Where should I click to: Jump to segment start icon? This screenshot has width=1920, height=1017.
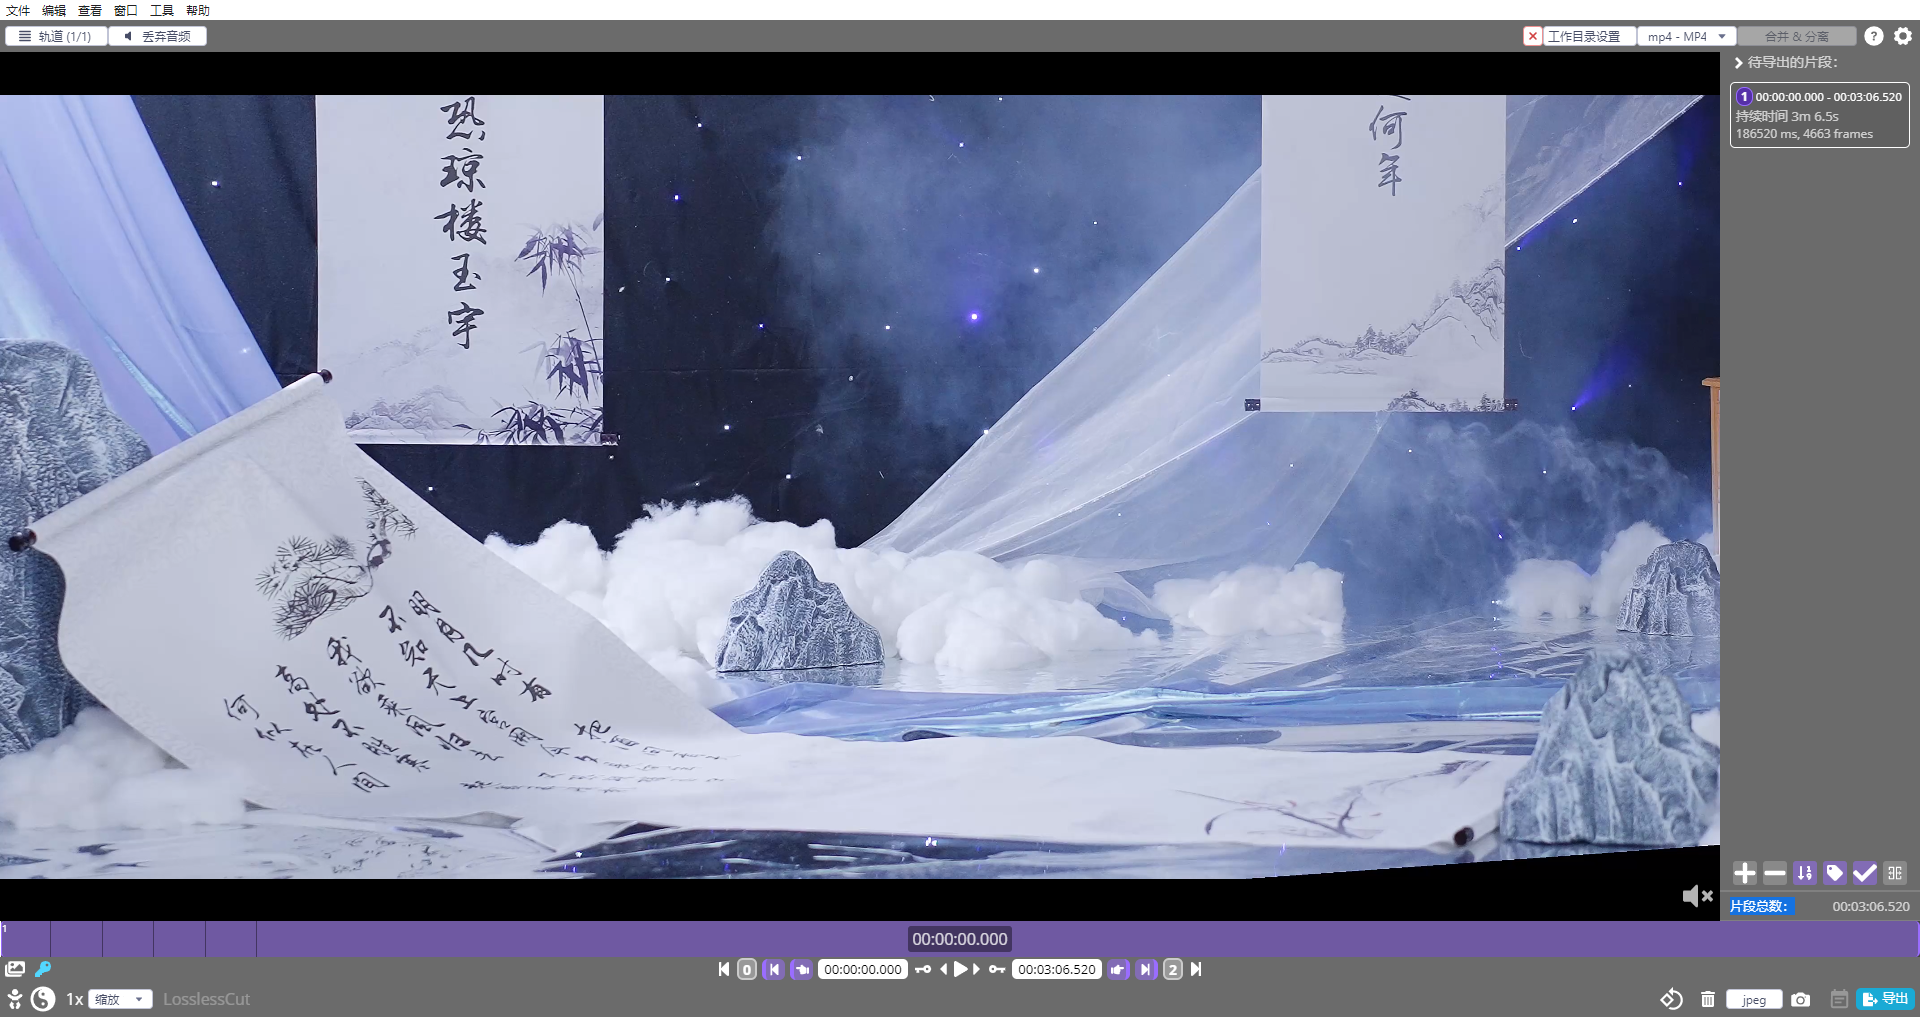click(773, 969)
